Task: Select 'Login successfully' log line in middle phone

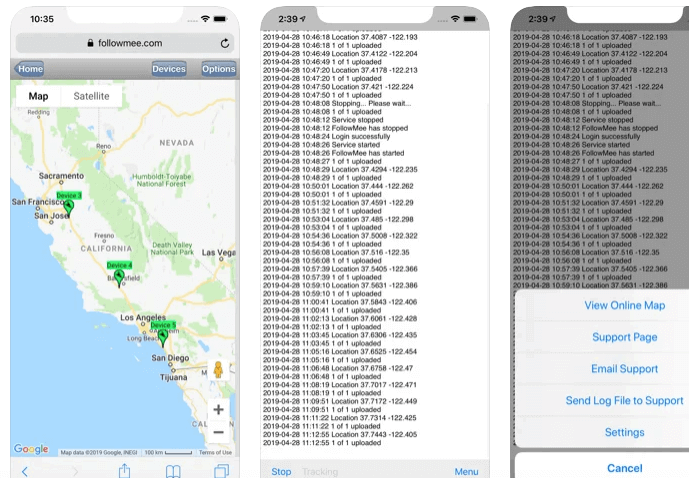Action: (326, 137)
